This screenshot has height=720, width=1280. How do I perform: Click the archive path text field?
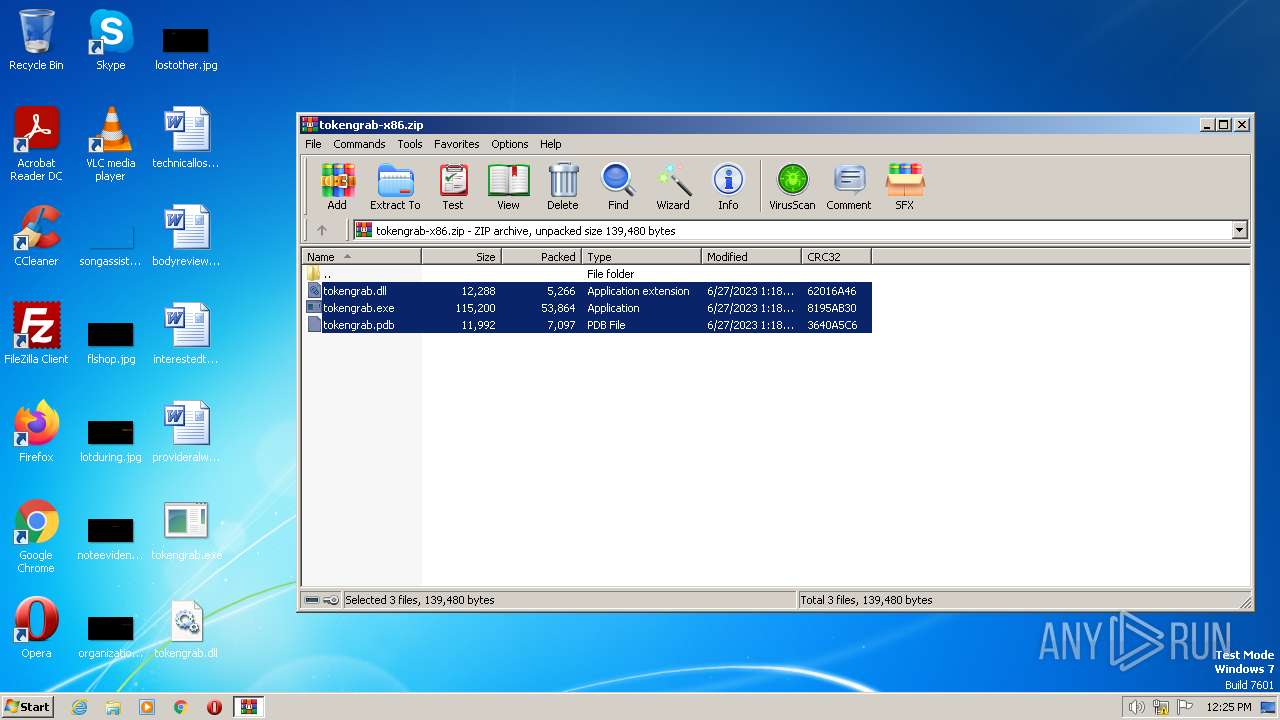(792, 230)
